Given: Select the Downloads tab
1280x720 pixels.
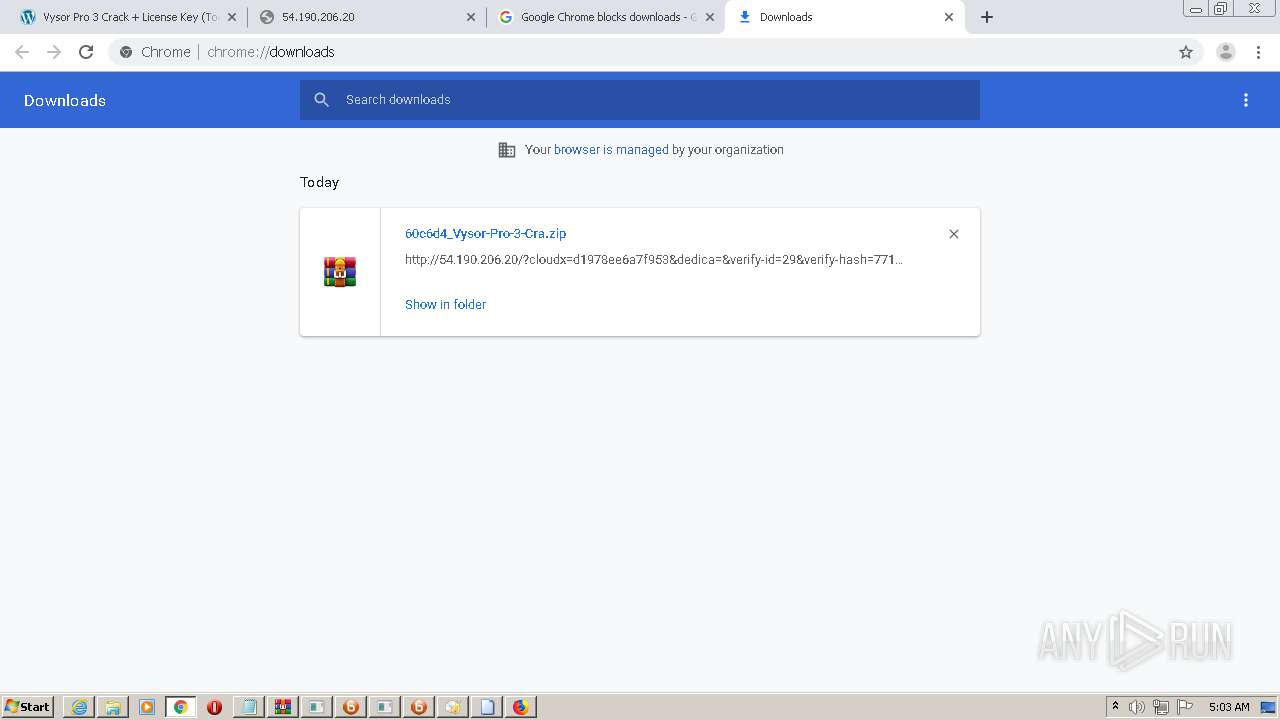Looking at the screenshot, I should point(845,17).
